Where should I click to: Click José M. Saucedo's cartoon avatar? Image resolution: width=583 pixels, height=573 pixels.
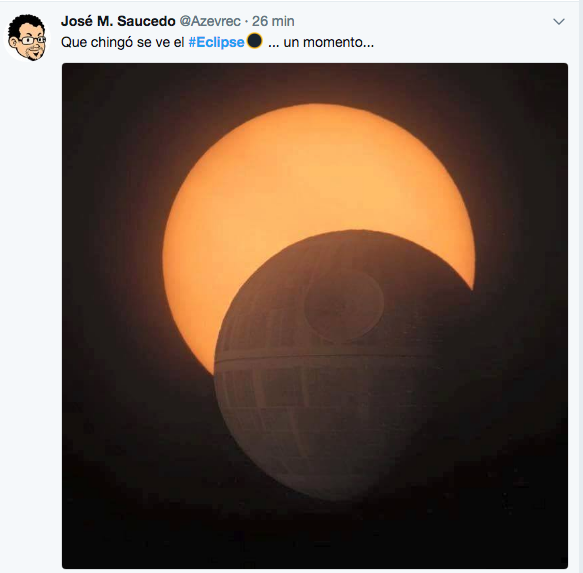(x=27, y=38)
